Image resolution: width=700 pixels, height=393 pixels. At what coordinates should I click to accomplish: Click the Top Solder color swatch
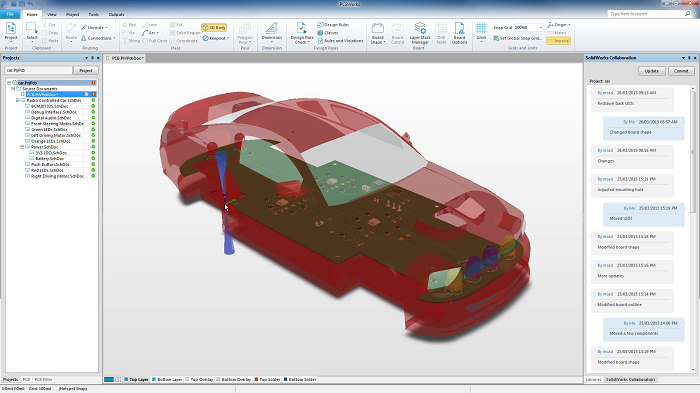(x=256, y=380)
